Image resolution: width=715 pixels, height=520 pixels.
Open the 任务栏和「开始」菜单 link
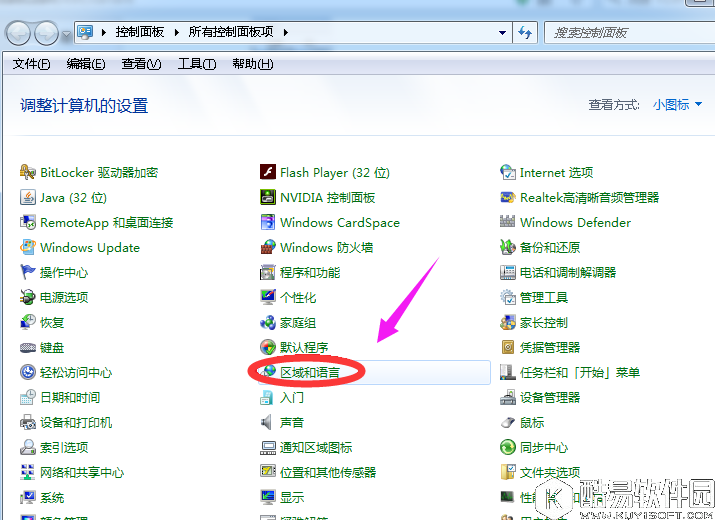click(x=580, y=372)
